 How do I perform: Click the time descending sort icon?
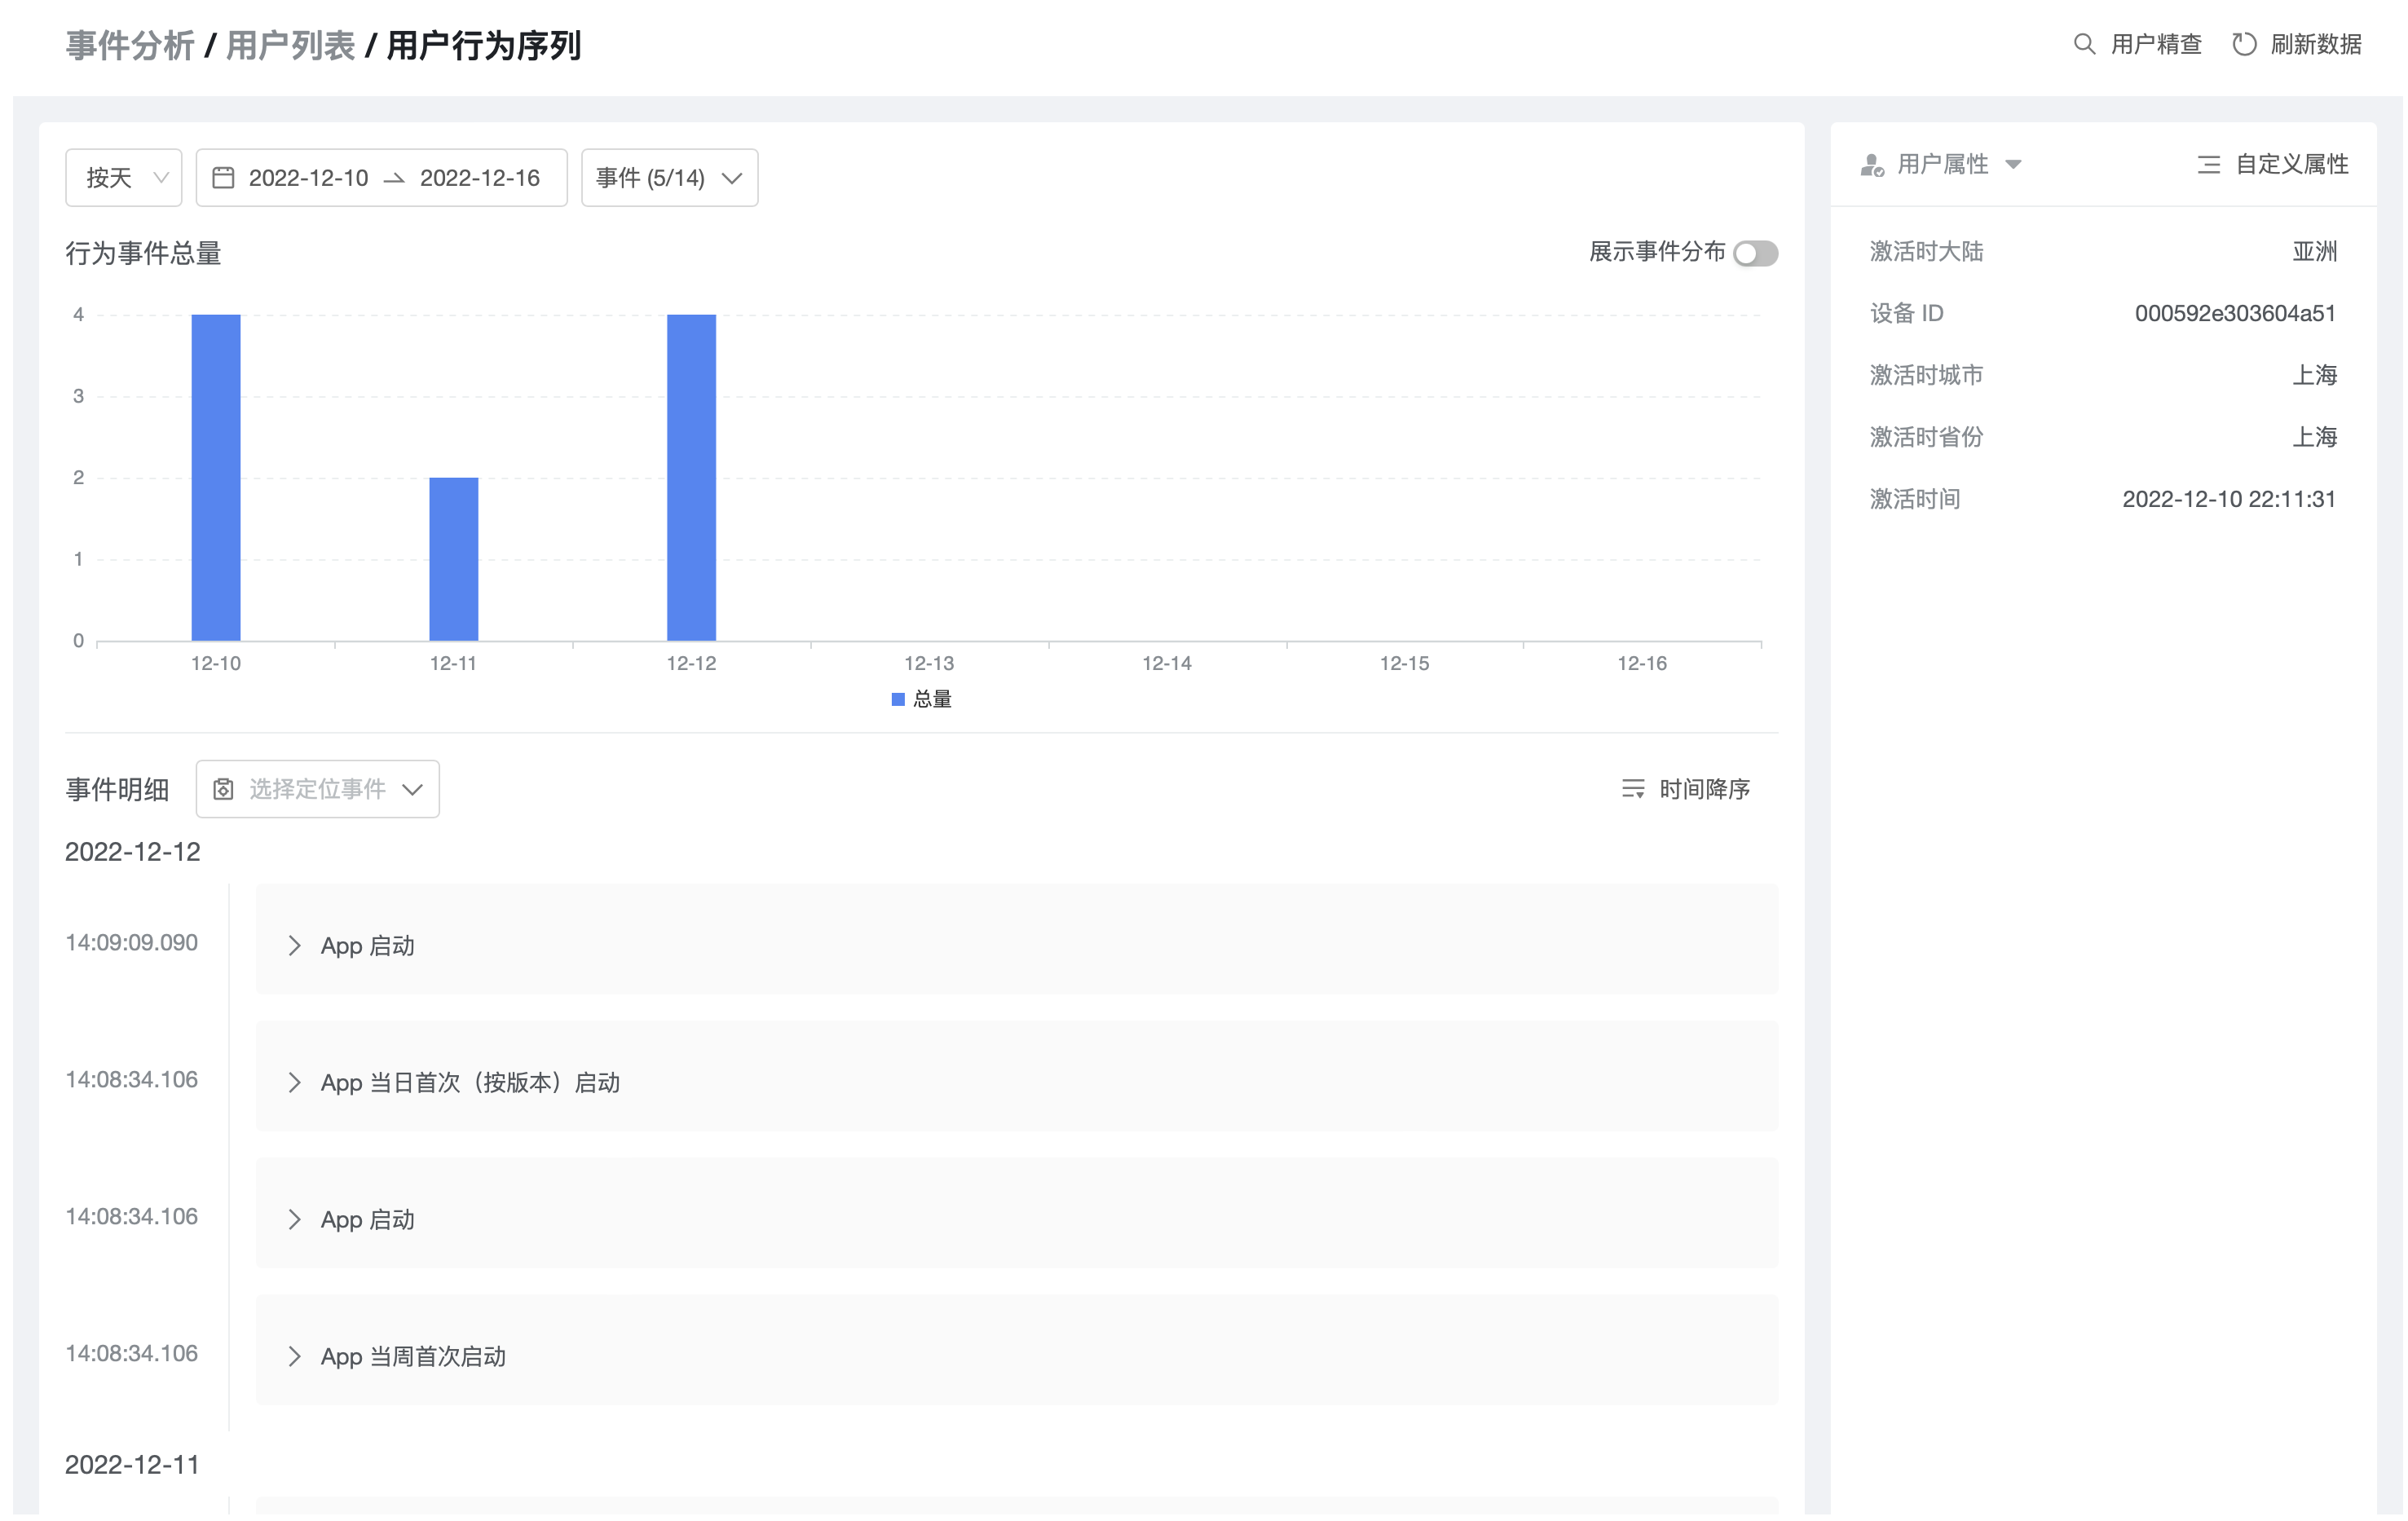click(x=1632, y=789)
